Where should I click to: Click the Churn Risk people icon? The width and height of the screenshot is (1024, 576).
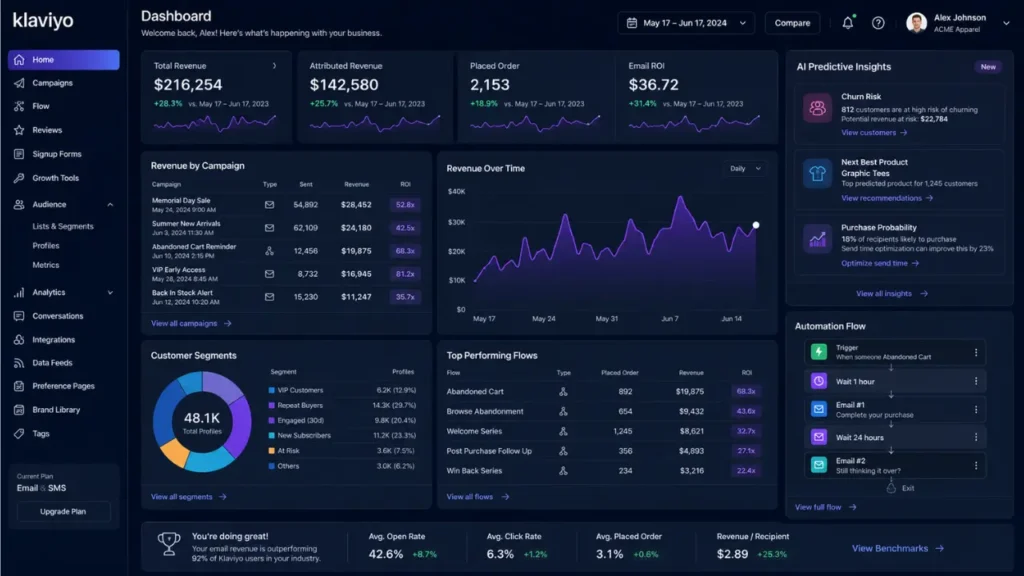817,108
